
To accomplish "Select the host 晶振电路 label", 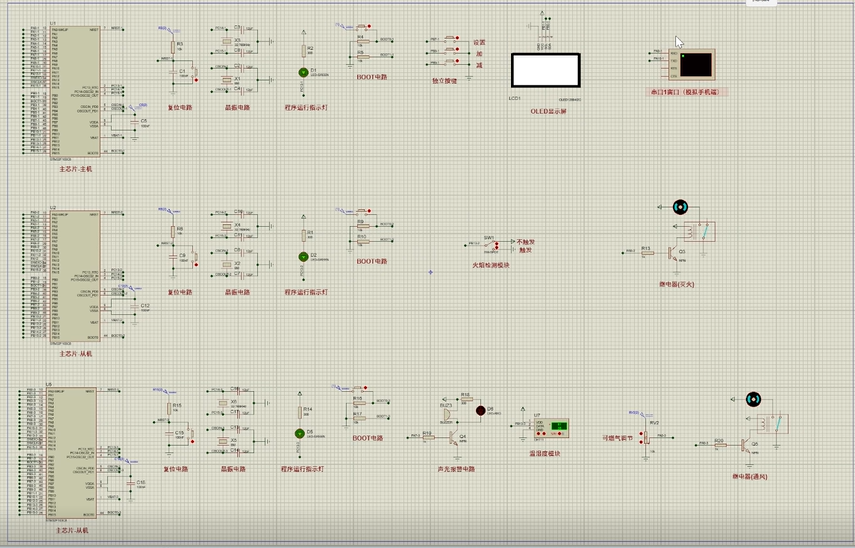I will point(237,107).
